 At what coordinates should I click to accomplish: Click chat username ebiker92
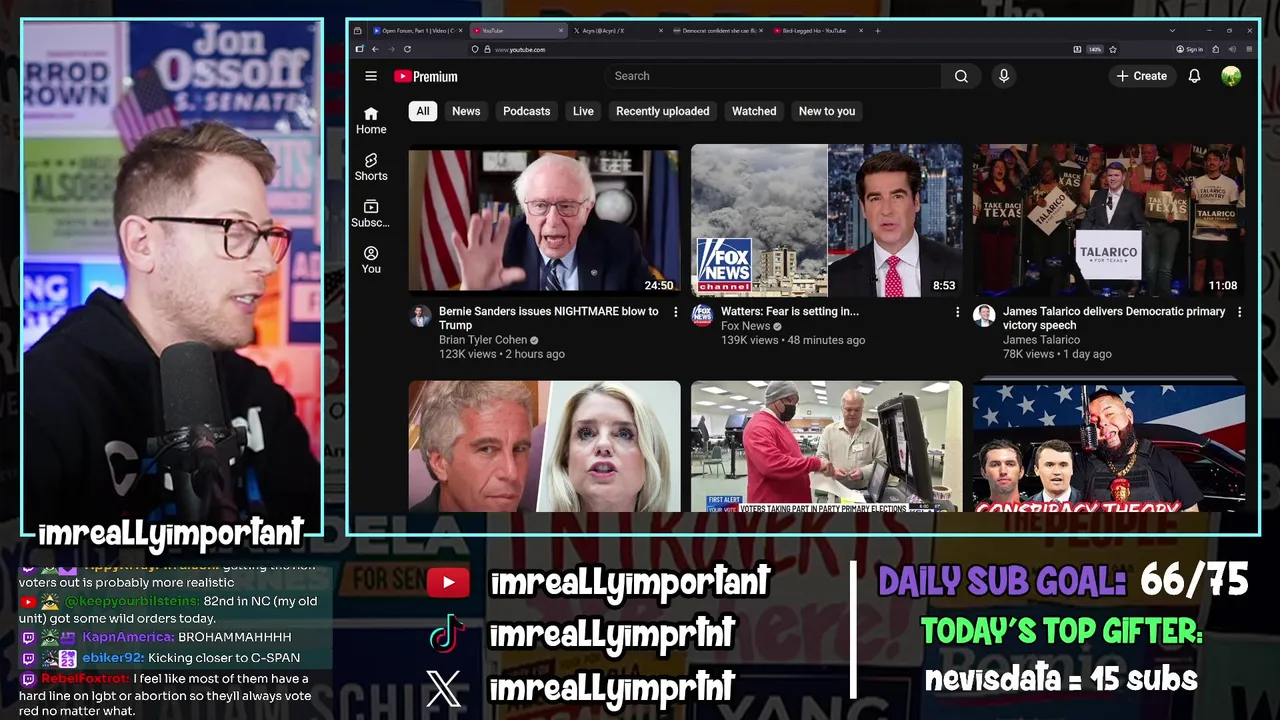pyautogui.click(x=113, y=658)
